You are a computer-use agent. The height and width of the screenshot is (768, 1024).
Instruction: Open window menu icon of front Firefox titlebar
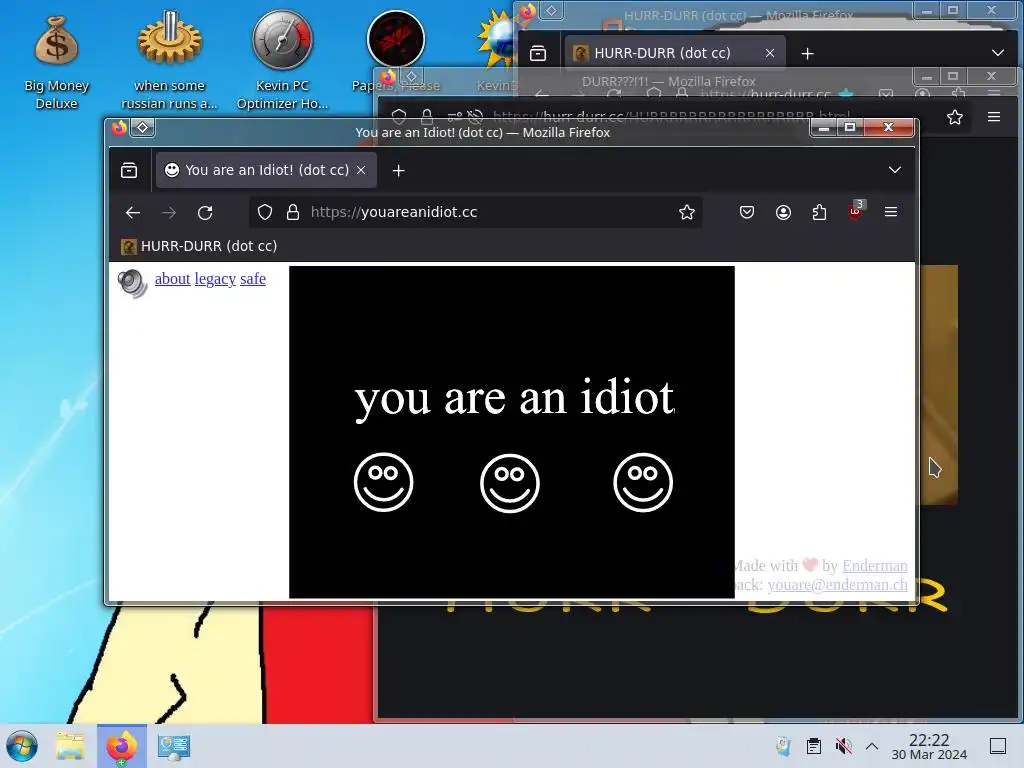[119, 127]
